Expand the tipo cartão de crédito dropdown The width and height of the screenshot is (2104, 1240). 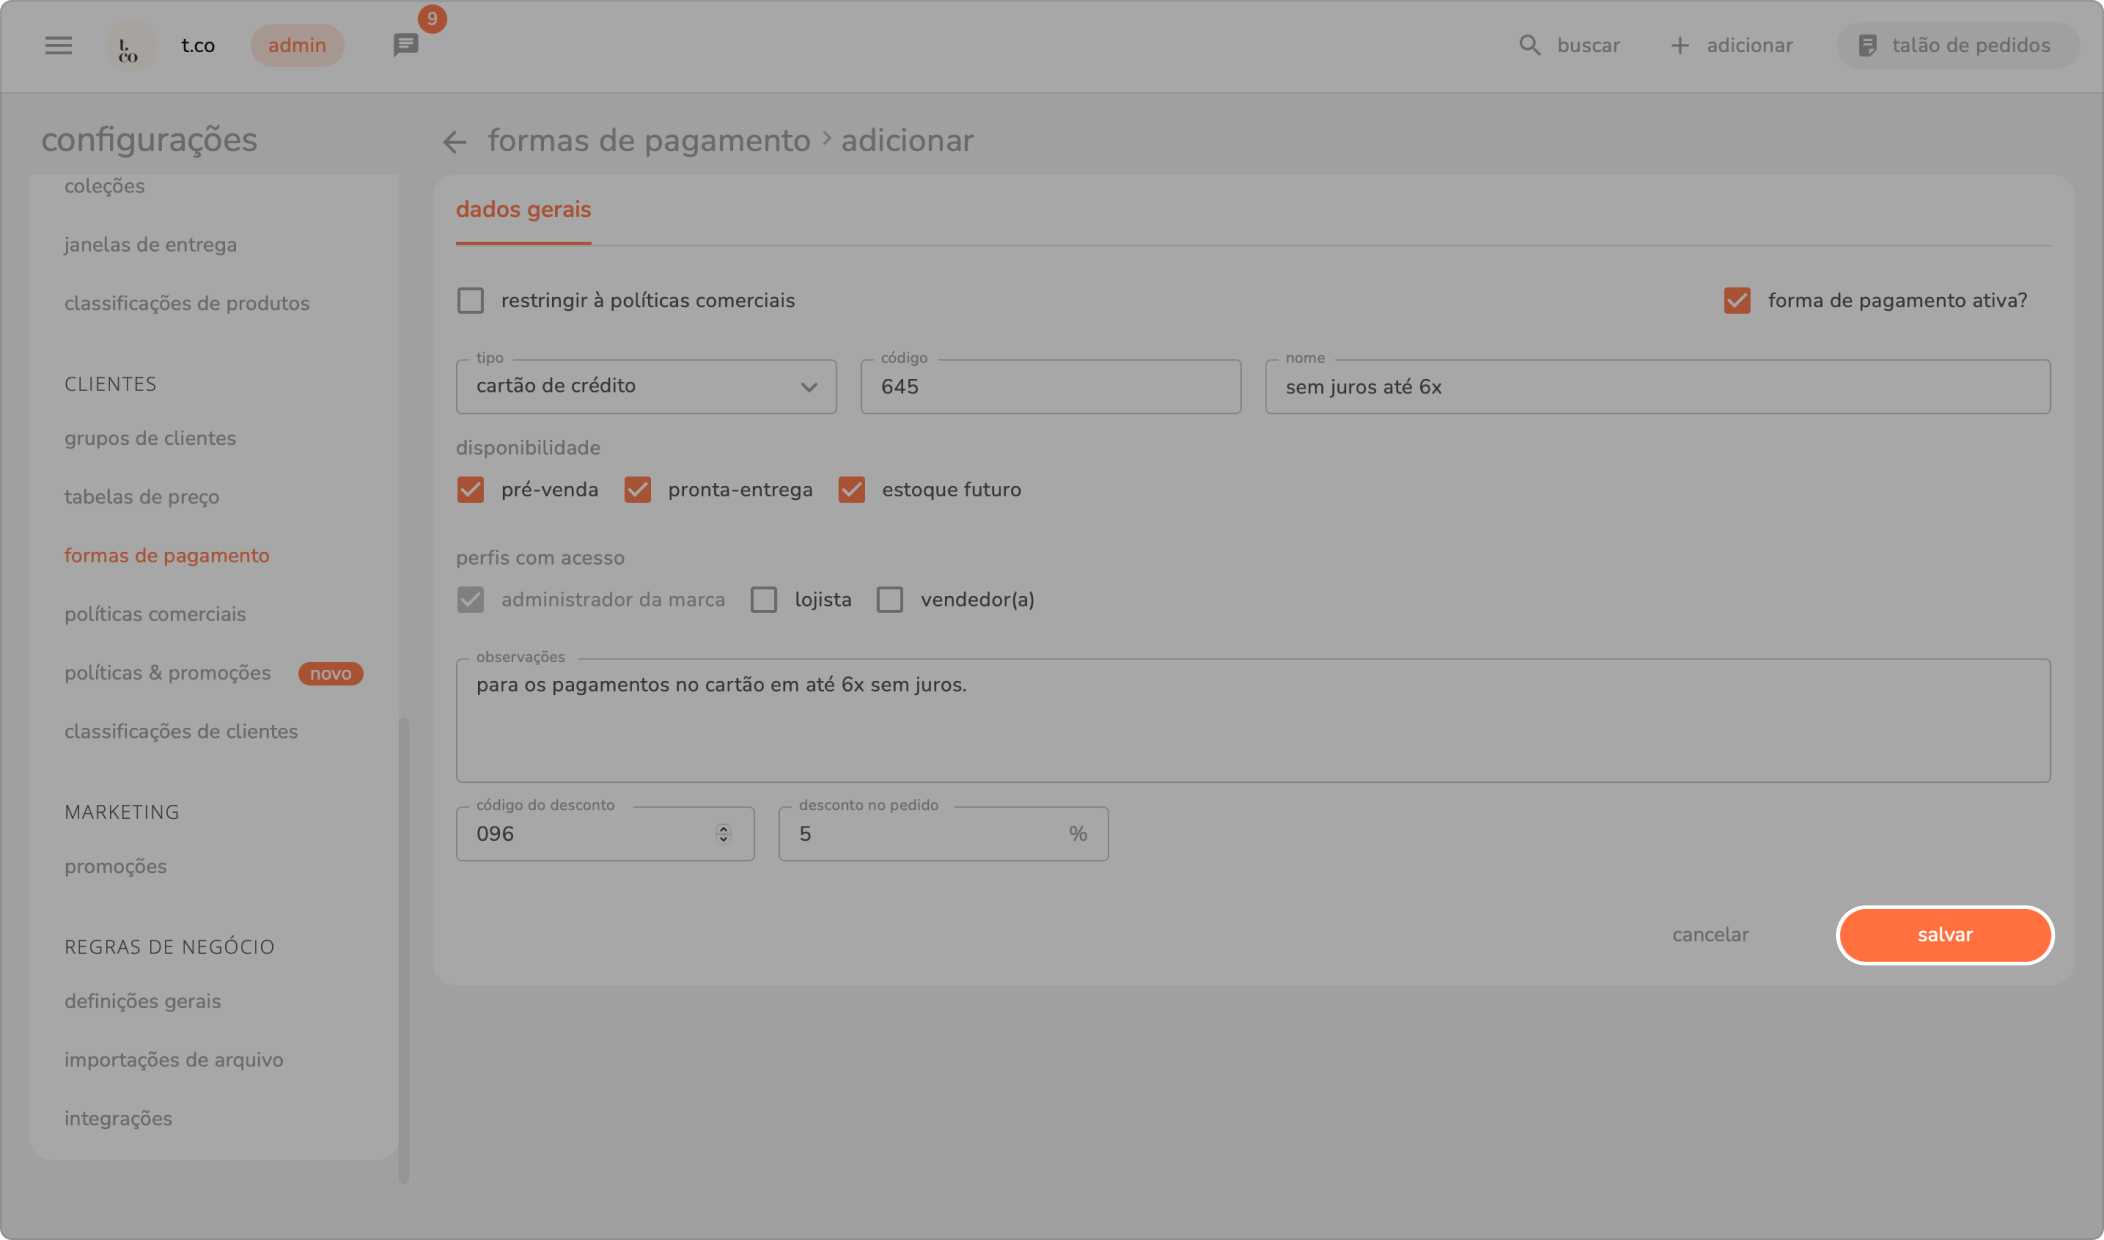[x=646, y=387]
